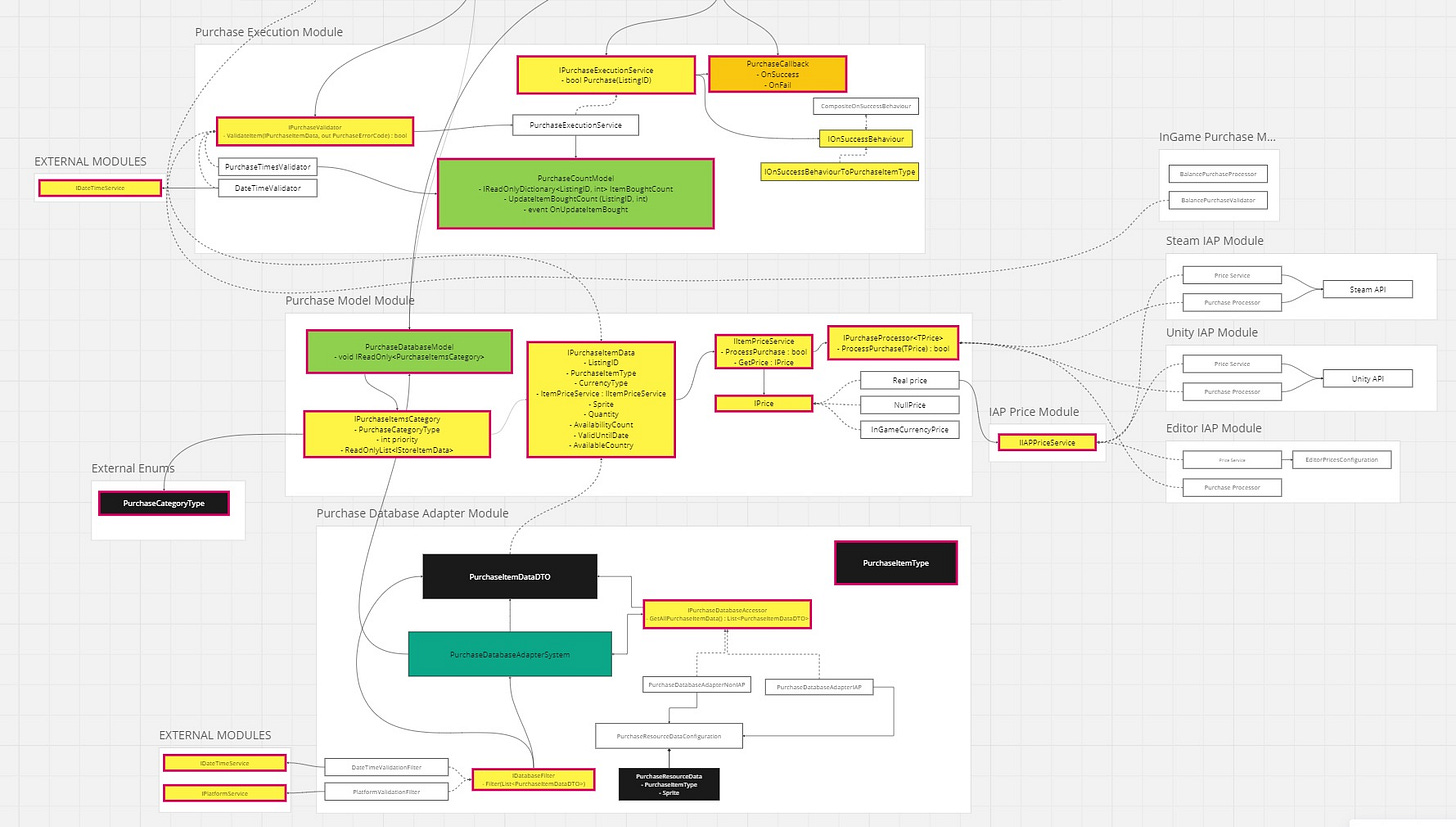
Task: Click the Editor IAP Module title
Action: [1214, 428]
